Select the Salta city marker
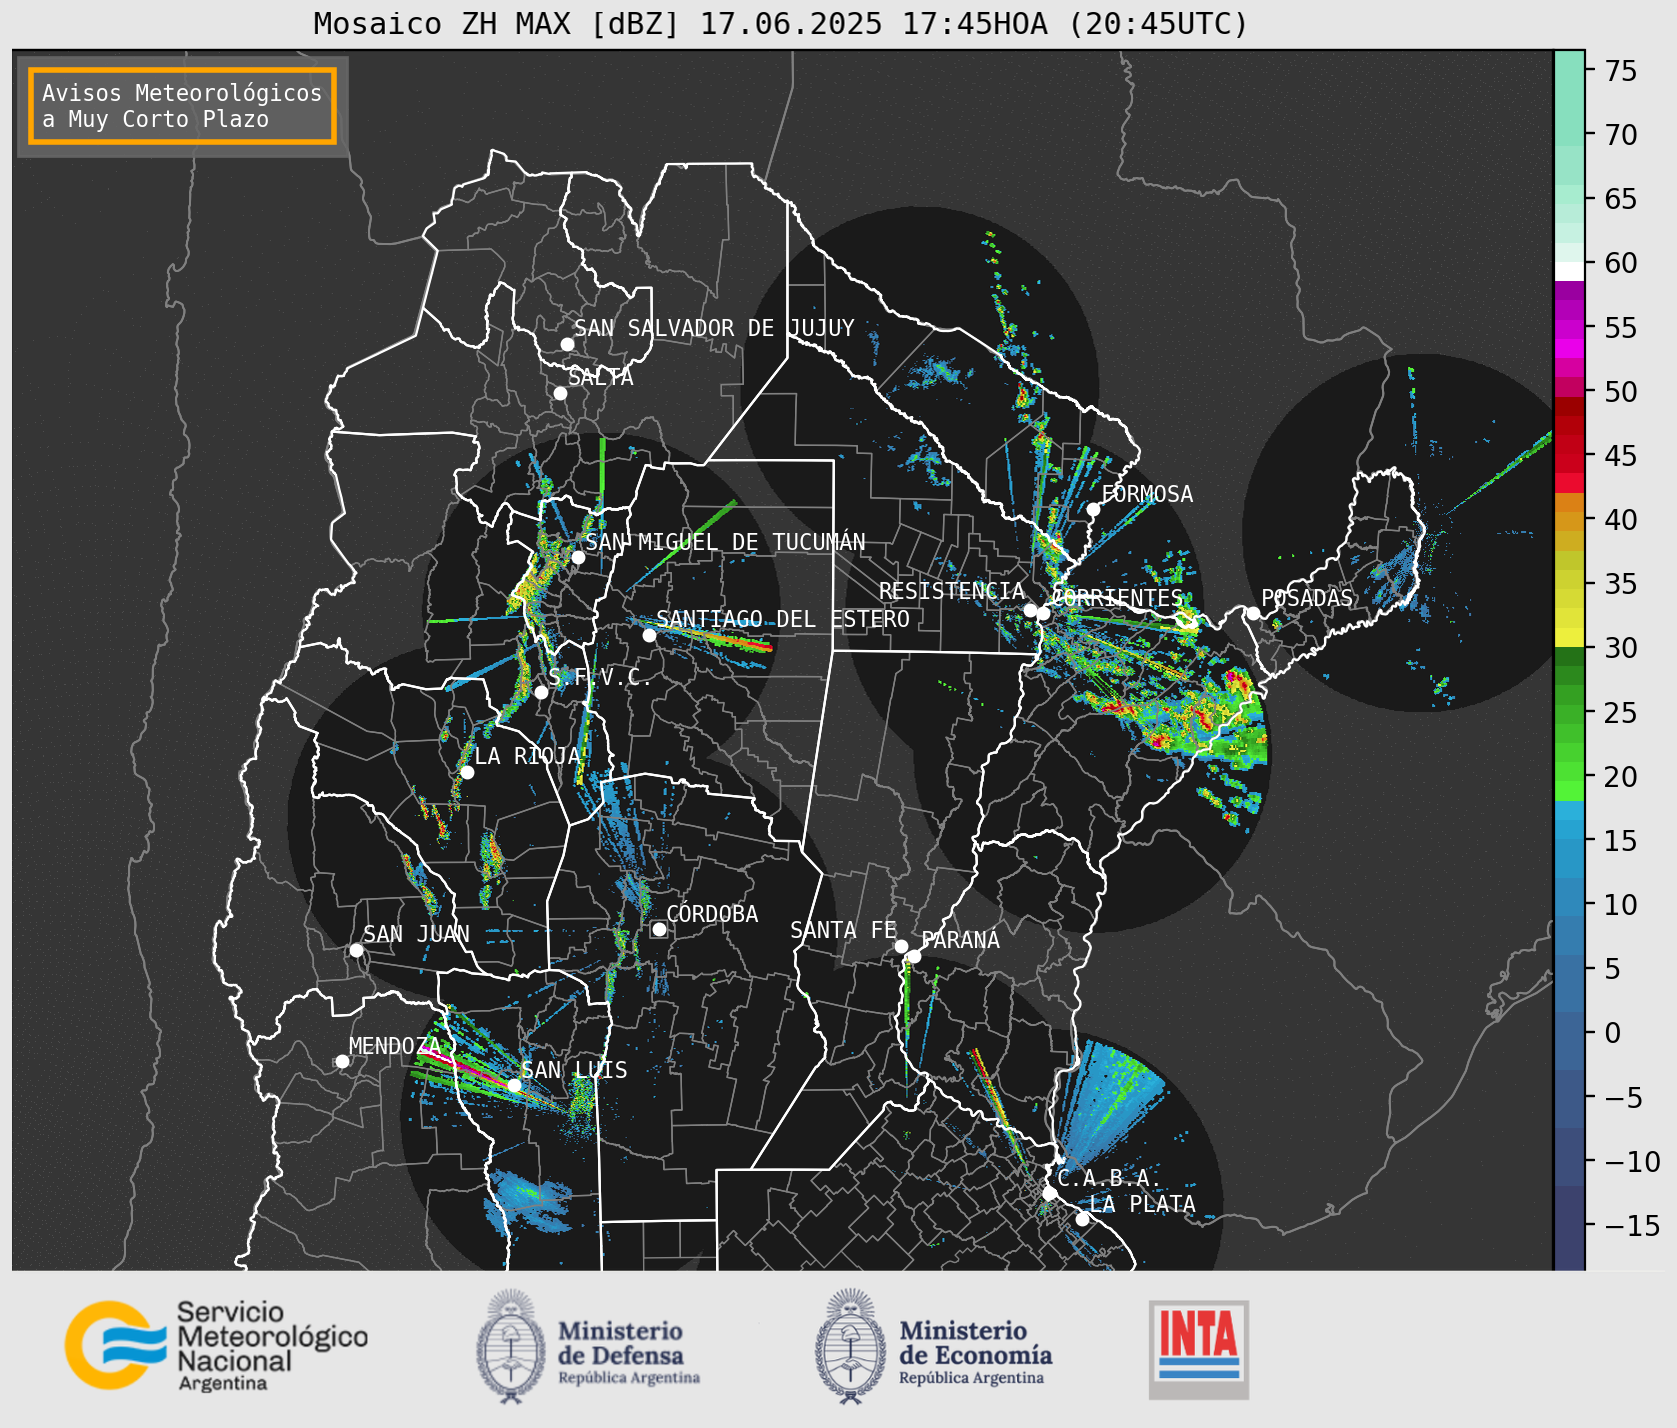The image size is (1677, 1428). tap(560, 393)
